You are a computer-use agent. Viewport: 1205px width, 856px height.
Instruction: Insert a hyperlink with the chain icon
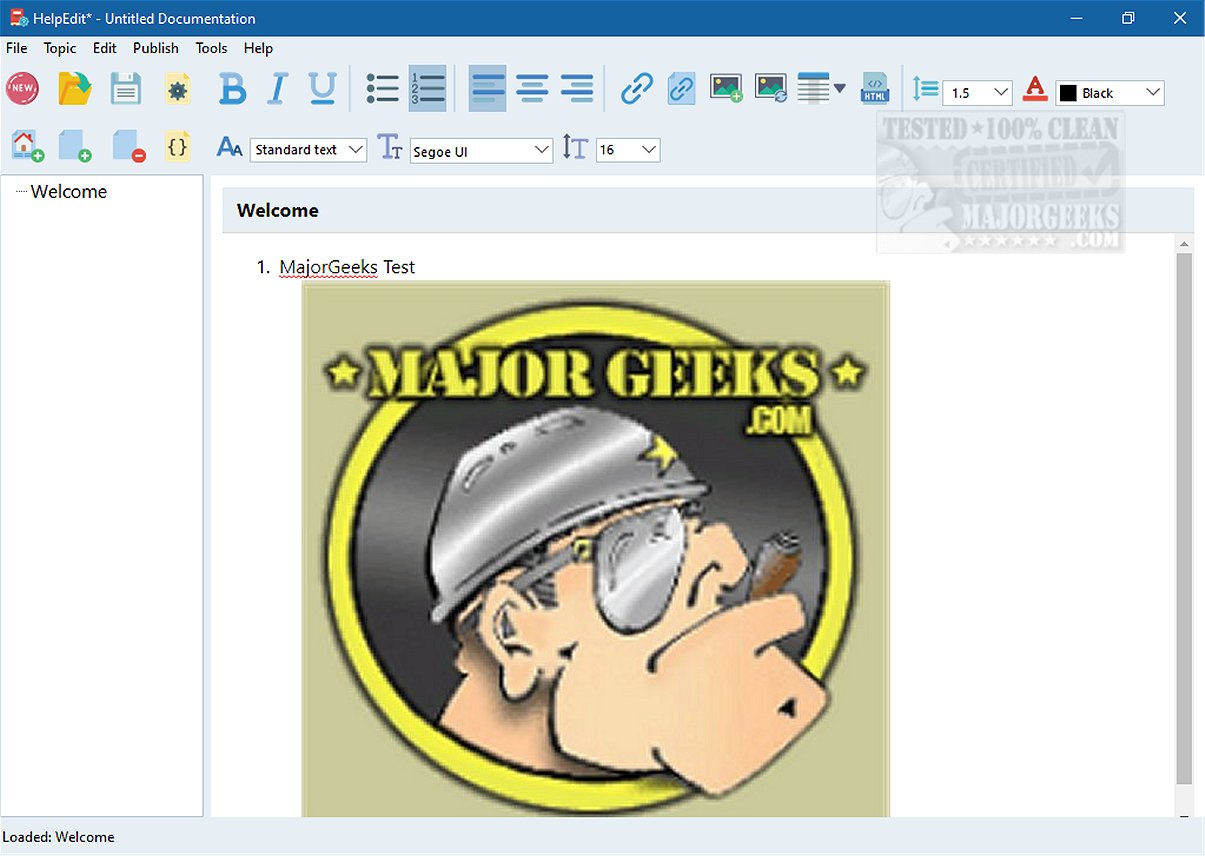(637, 89)
